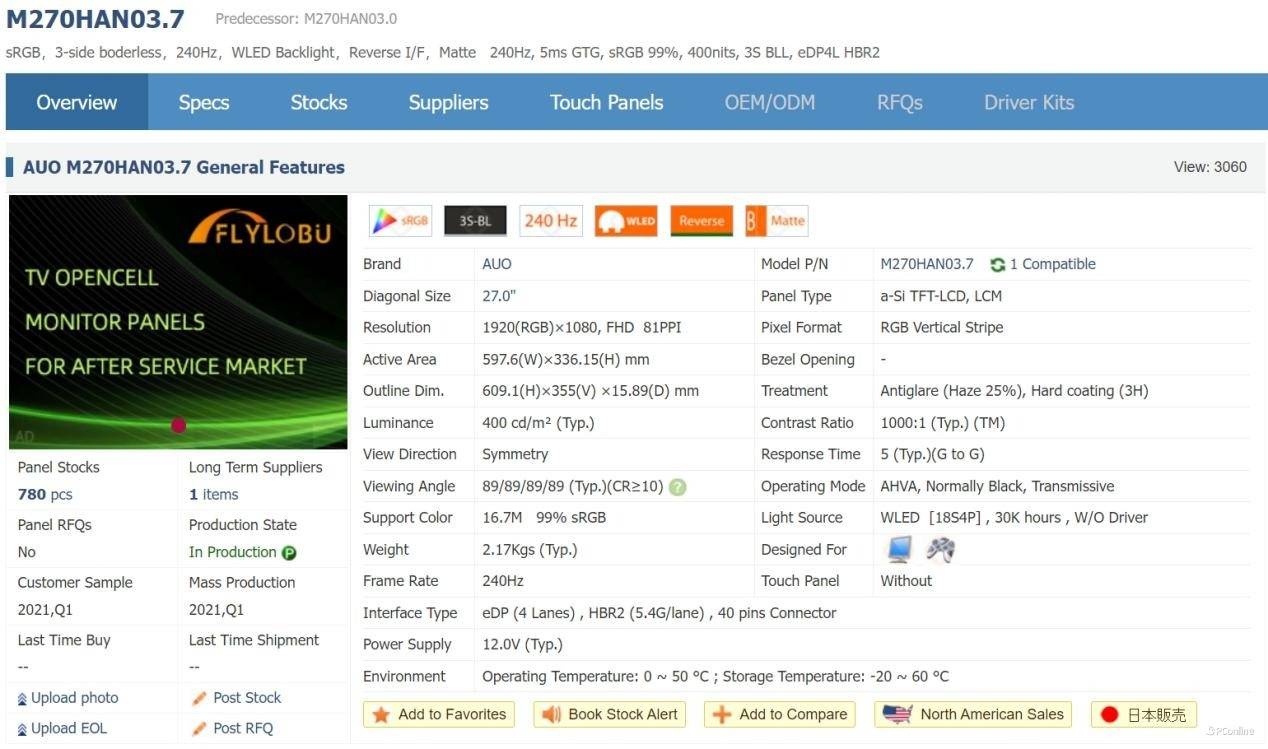Click the a-Si TFT-LCD, LCM panel type value
1268x749 pixels.
(x=941, y=296)
